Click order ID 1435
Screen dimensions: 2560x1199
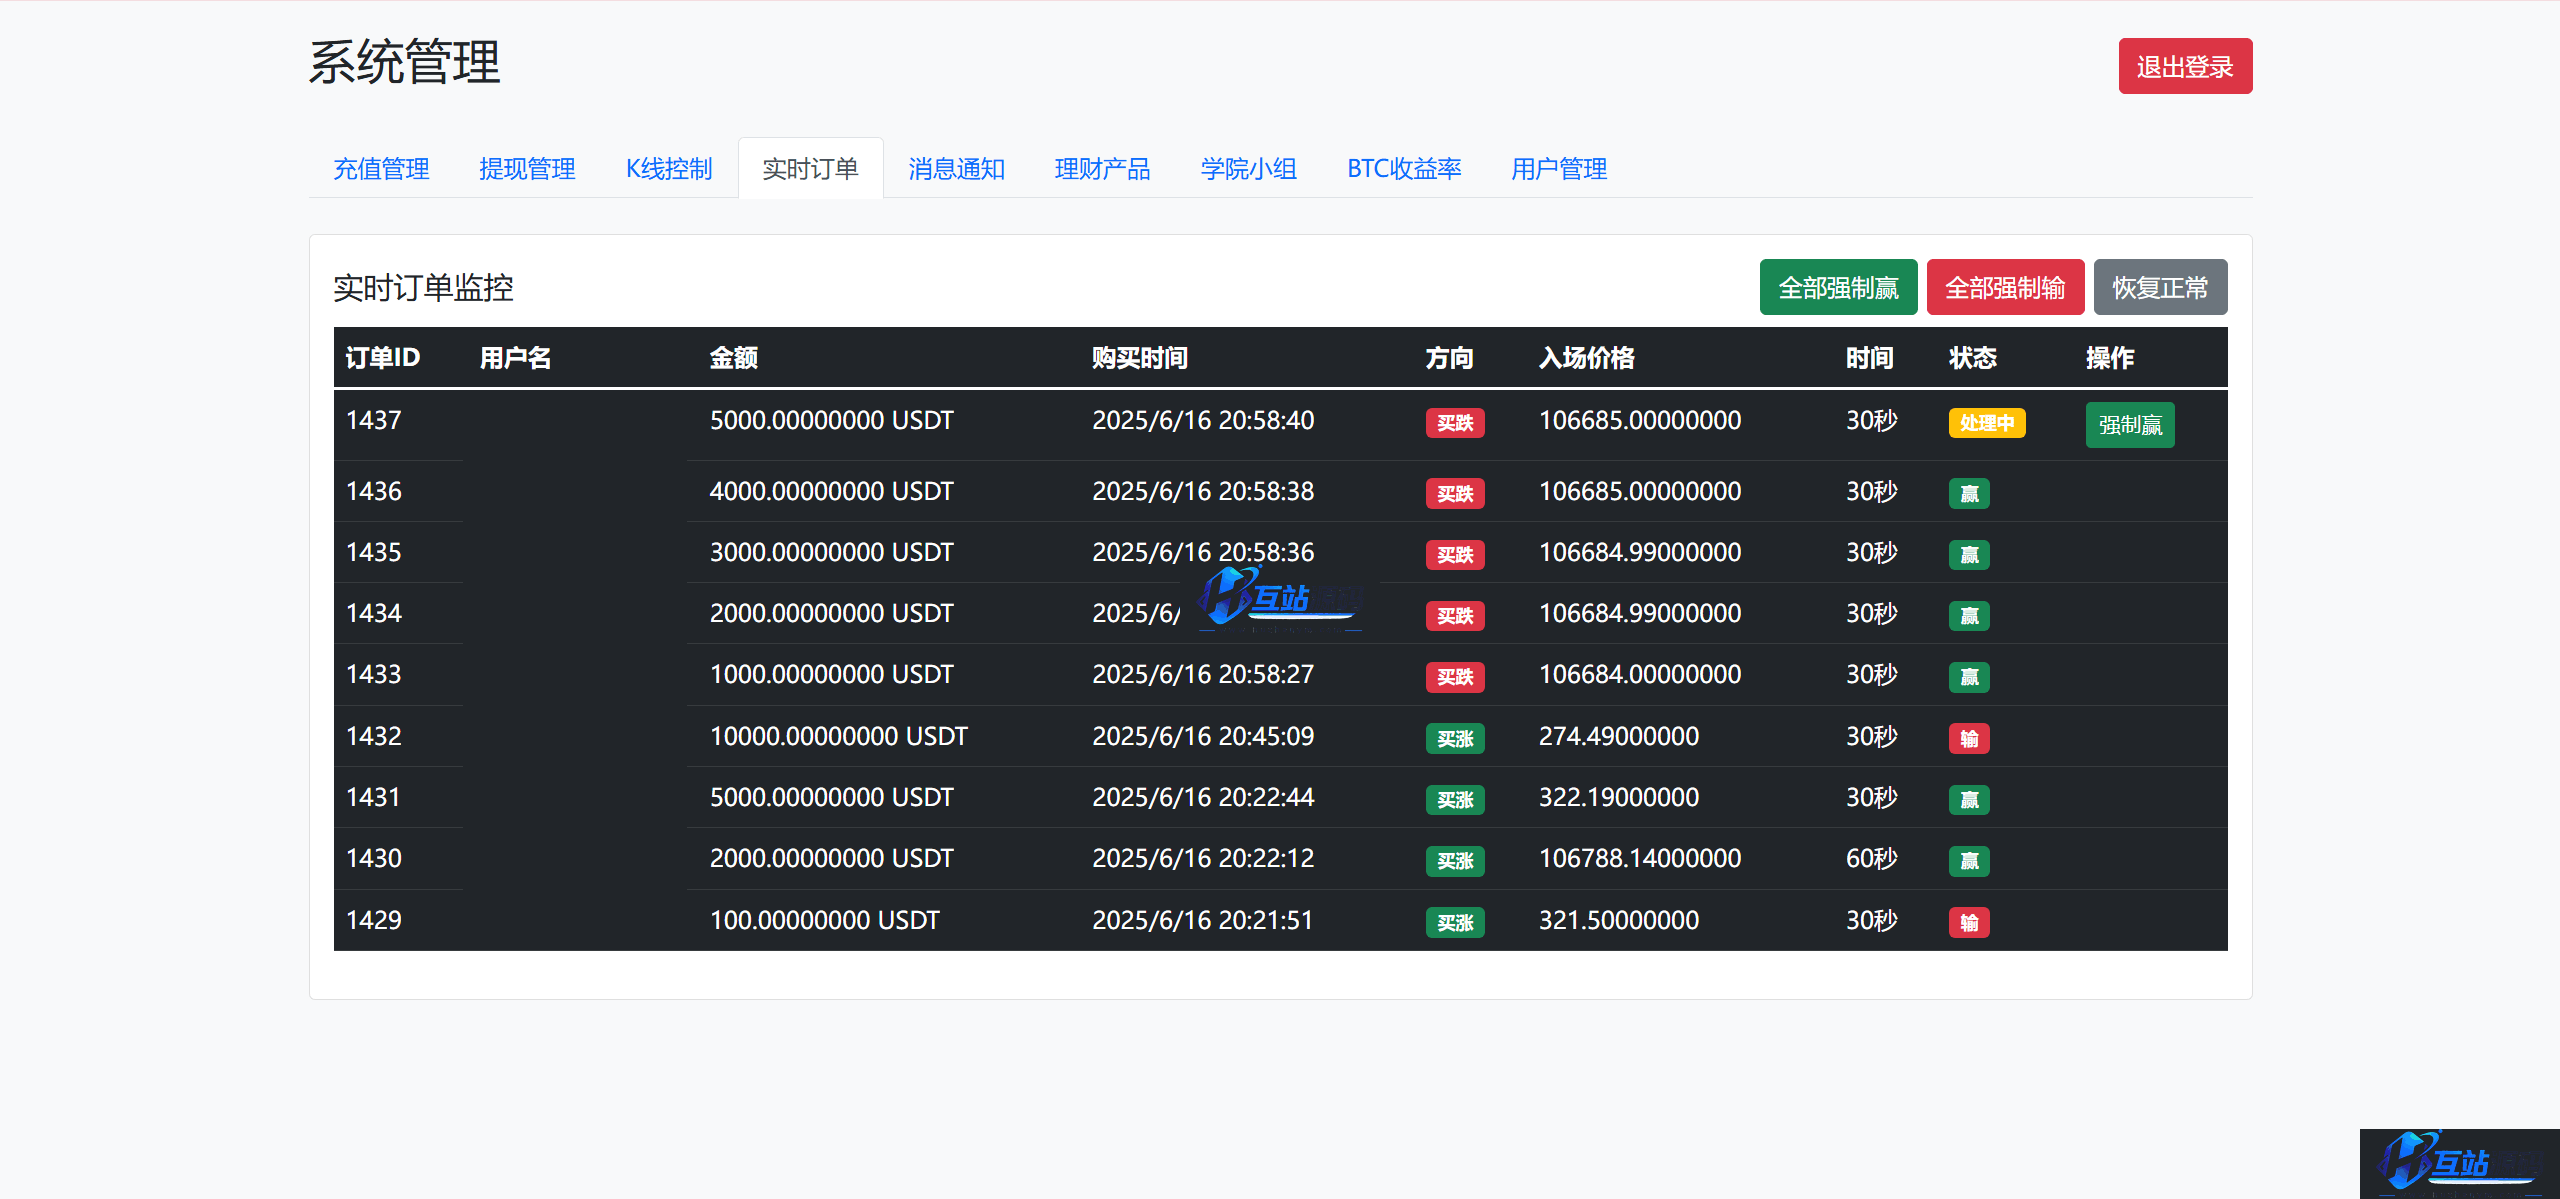point(374,552)
